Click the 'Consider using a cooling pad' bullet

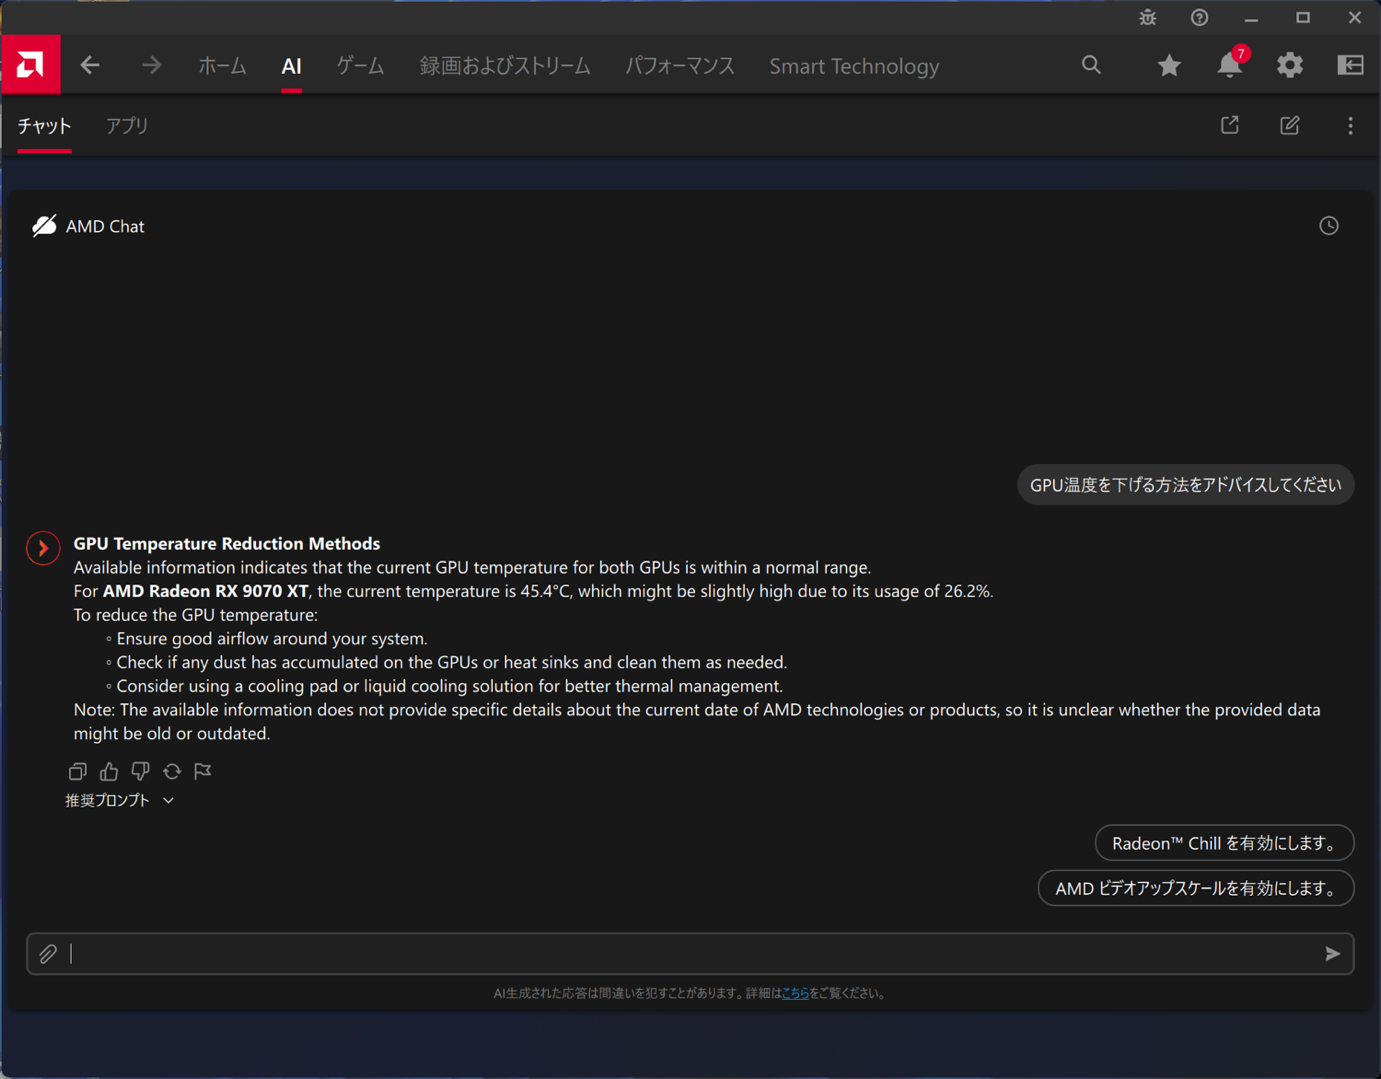(x=450, y=686)
